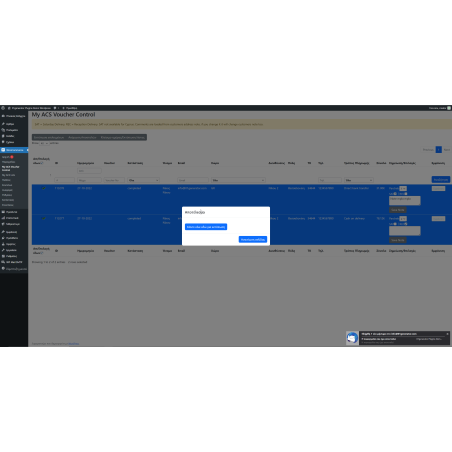Screen dimensions: 452x452
Task: Select the SAT radio in the first order row
Action: click(395, 194)
